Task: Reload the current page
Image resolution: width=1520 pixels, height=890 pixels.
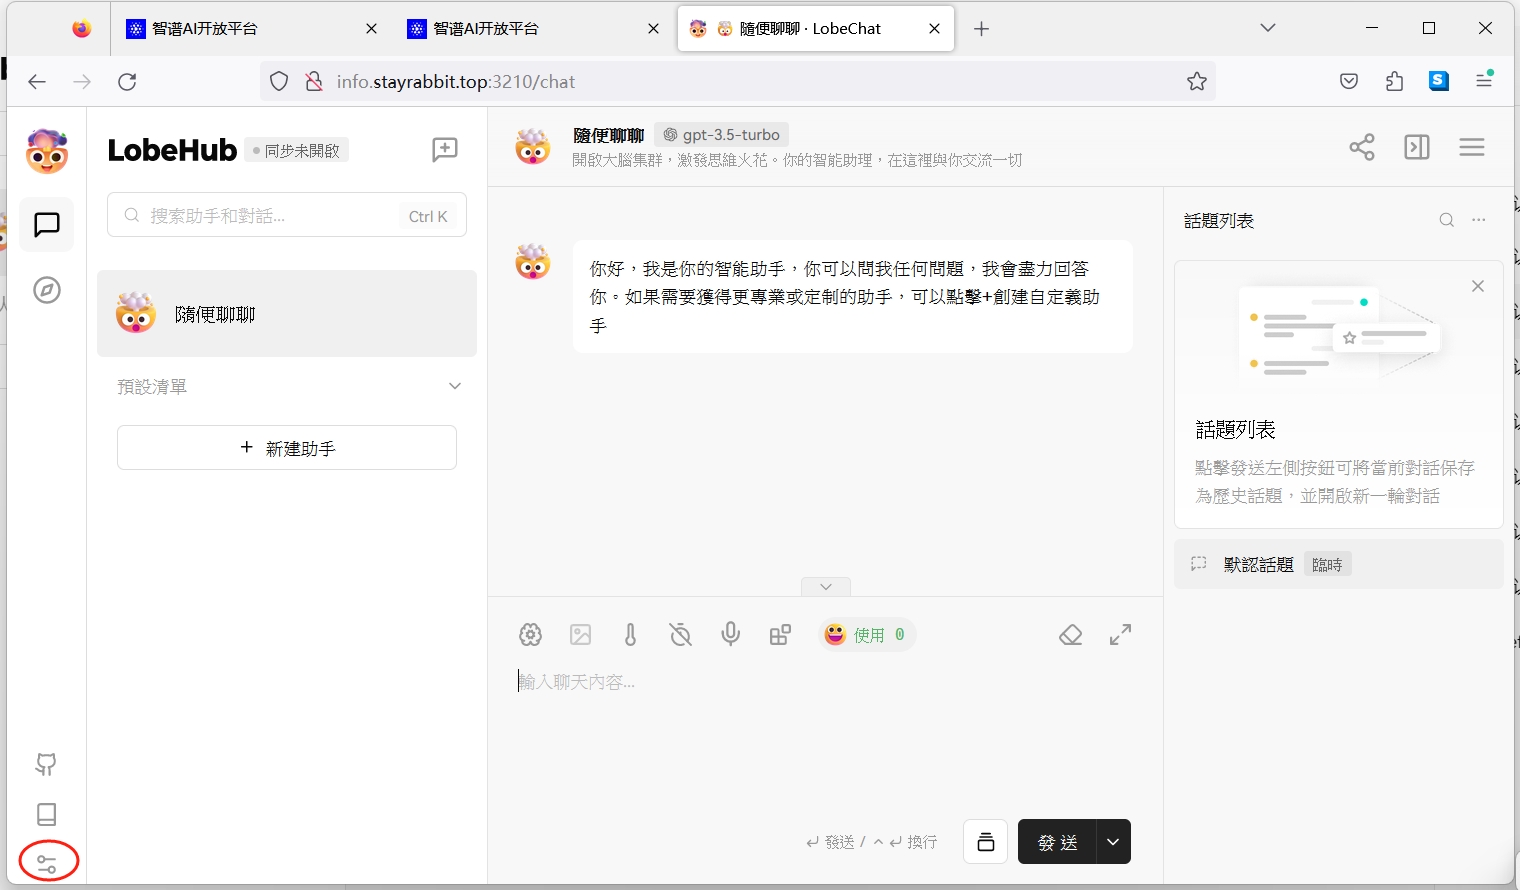Action: tap(127, 82)
